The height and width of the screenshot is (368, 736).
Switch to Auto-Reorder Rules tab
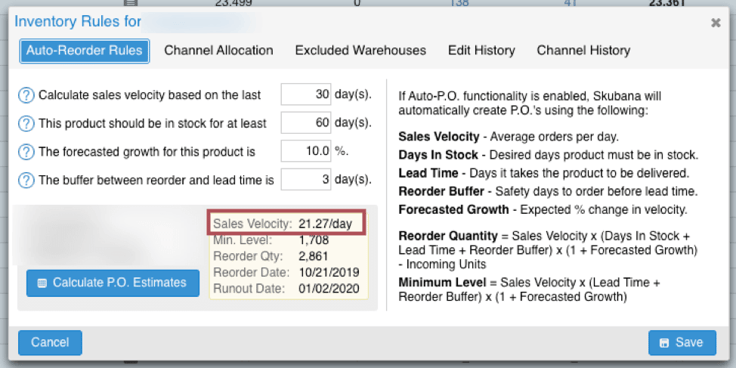[x=84, y=51]
